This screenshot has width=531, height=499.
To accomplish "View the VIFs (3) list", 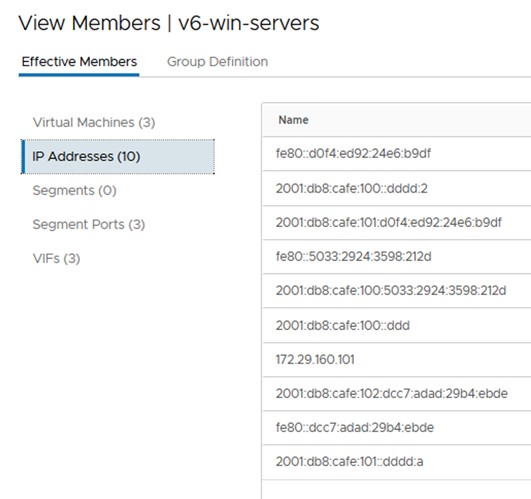I will click(x=56, y=258).
